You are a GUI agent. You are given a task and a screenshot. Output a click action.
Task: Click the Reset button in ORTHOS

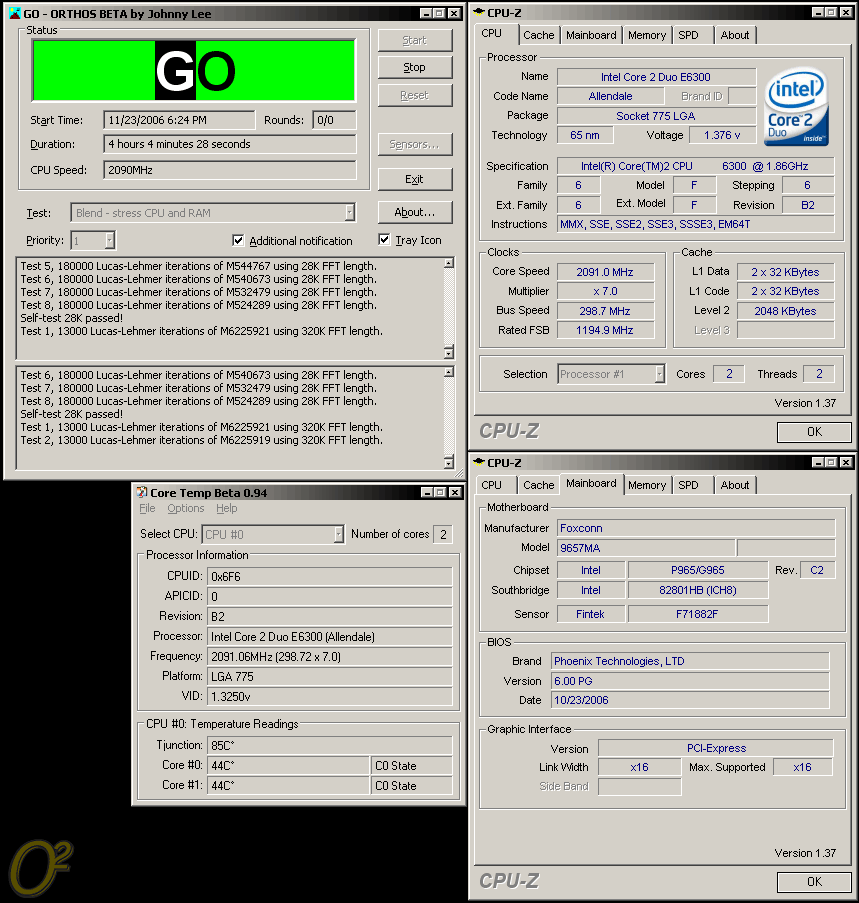pyautogui.click(x=415, y=95)
